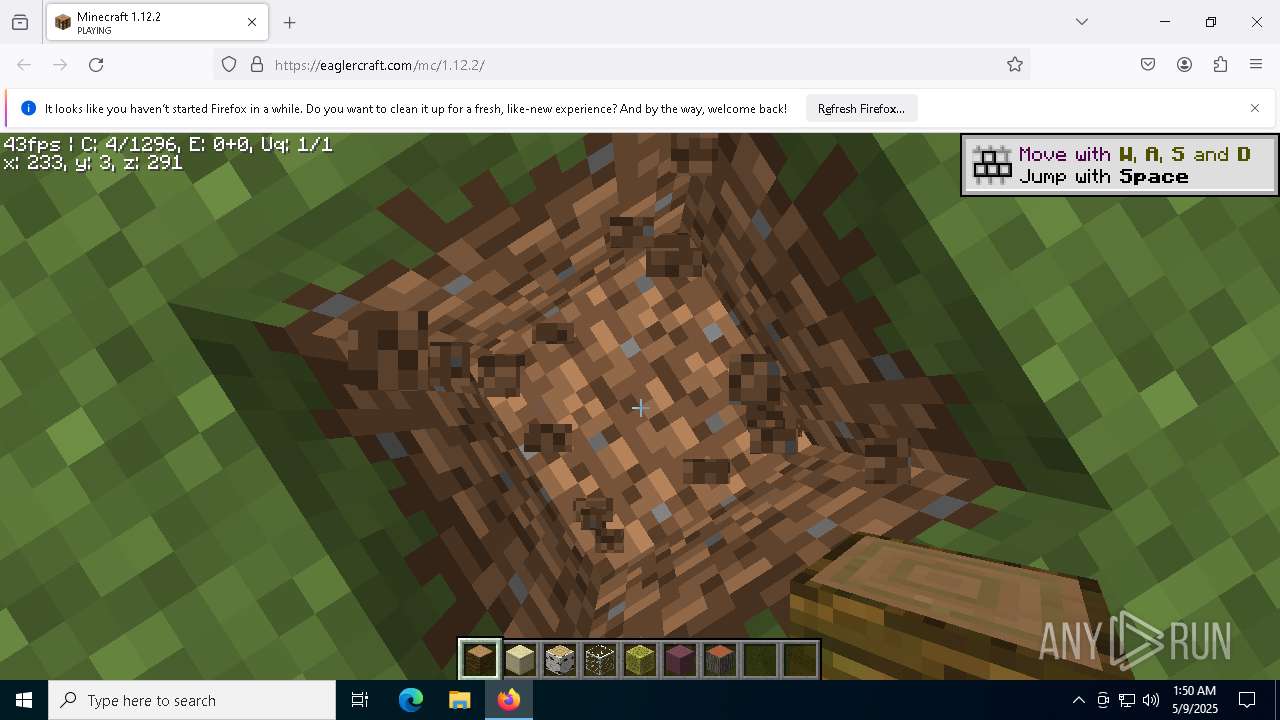Open a new browser tab
Screen dimensions: 1280x720
click(x=290, y=22)
